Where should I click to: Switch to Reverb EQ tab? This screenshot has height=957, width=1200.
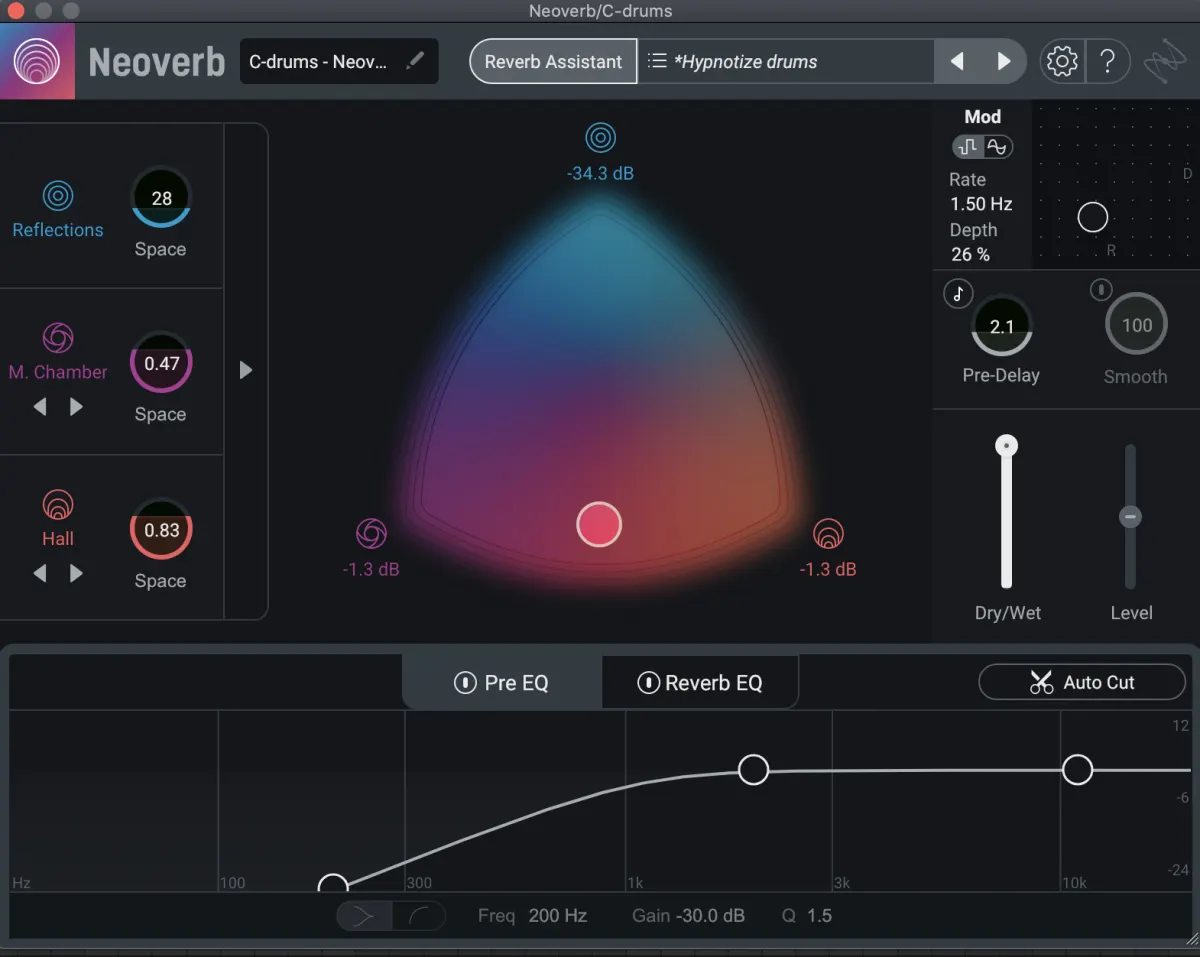700,683
